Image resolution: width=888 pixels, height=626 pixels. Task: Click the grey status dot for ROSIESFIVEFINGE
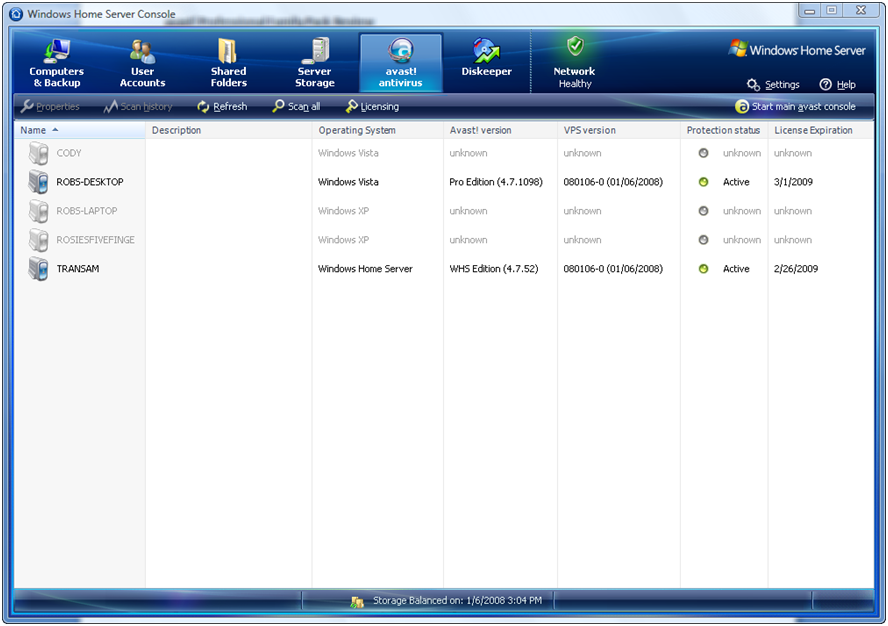tap(703, 240)
